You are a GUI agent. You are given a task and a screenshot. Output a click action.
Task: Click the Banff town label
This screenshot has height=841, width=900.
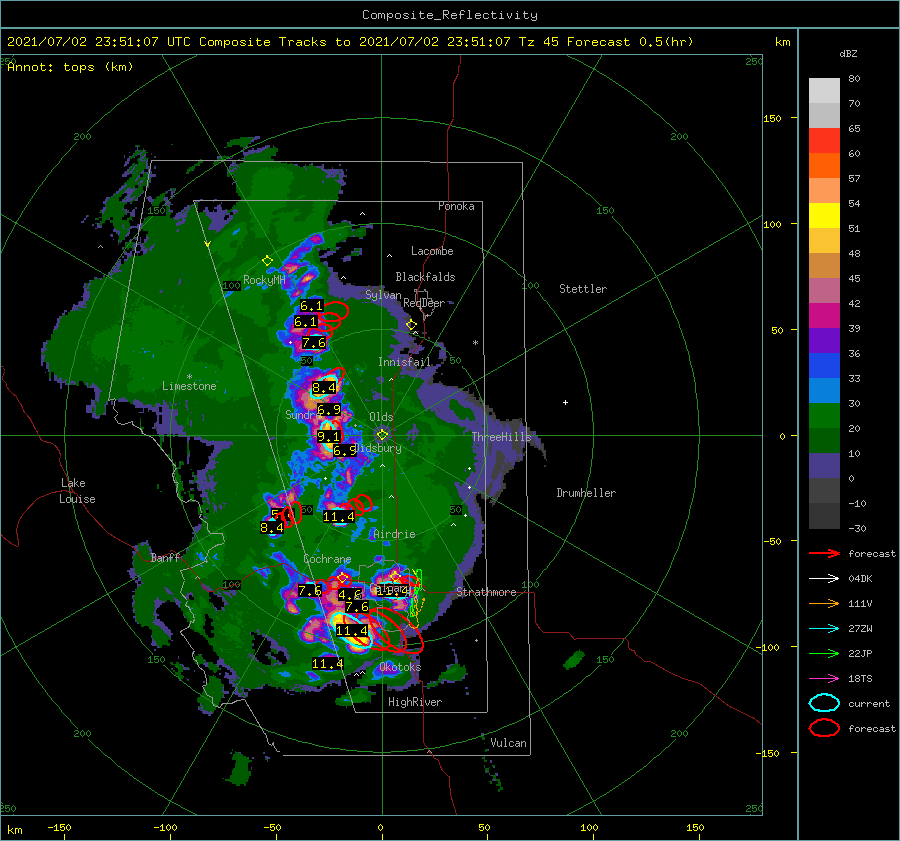click(165, 557)
